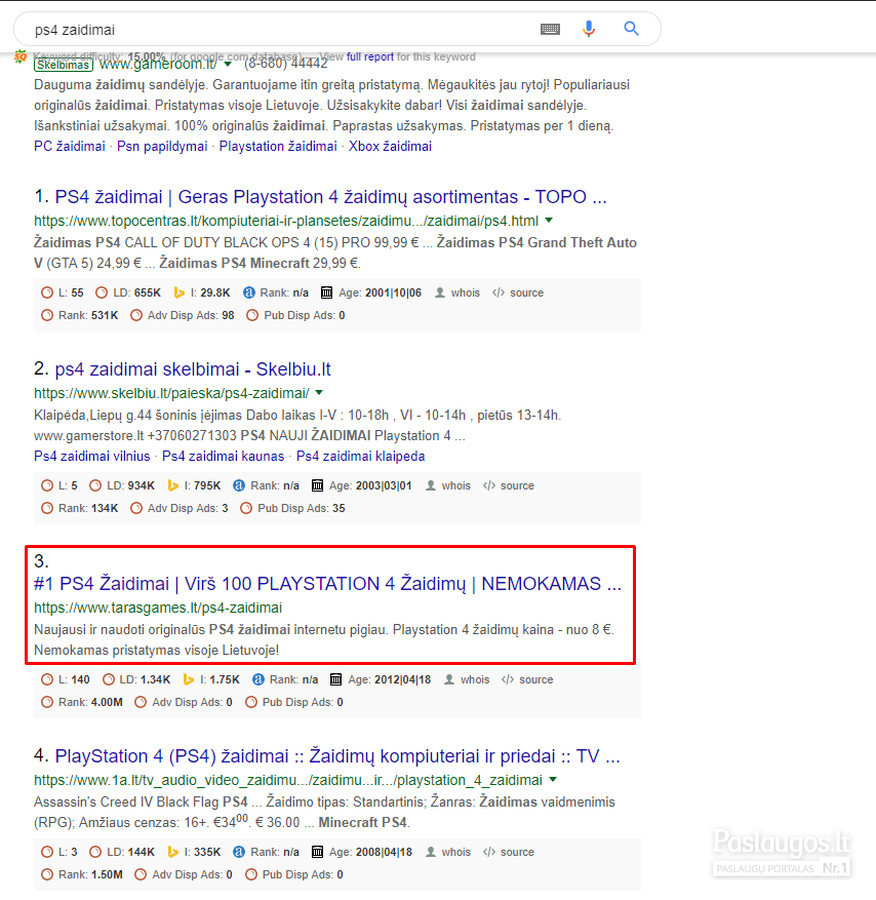The image size is (876, 900).
Task: Click the Alexa rank icon in the Topocentras row
Action: [x=249, y=293]
